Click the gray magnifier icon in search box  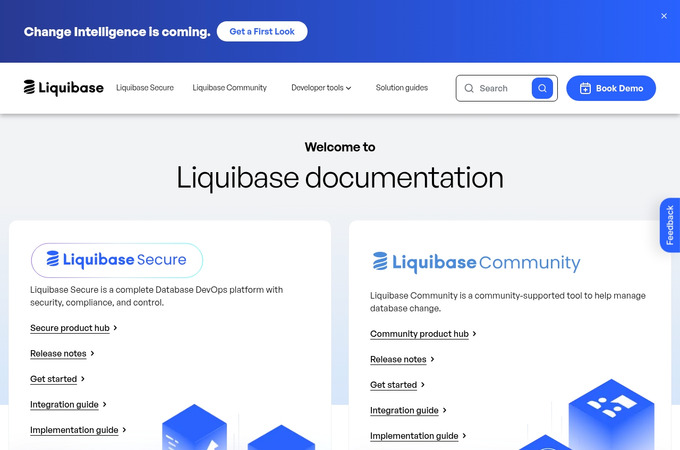(469, 88)
